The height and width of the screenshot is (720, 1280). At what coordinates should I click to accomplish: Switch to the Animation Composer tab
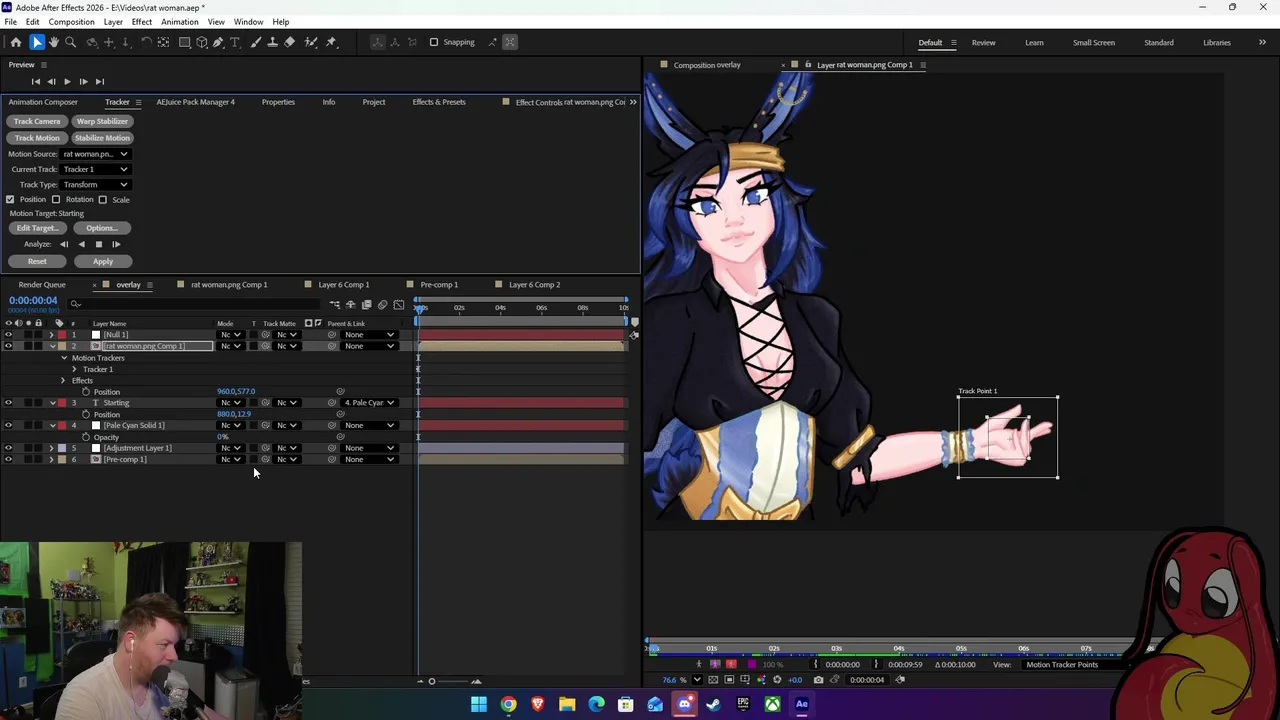(43, 102)
